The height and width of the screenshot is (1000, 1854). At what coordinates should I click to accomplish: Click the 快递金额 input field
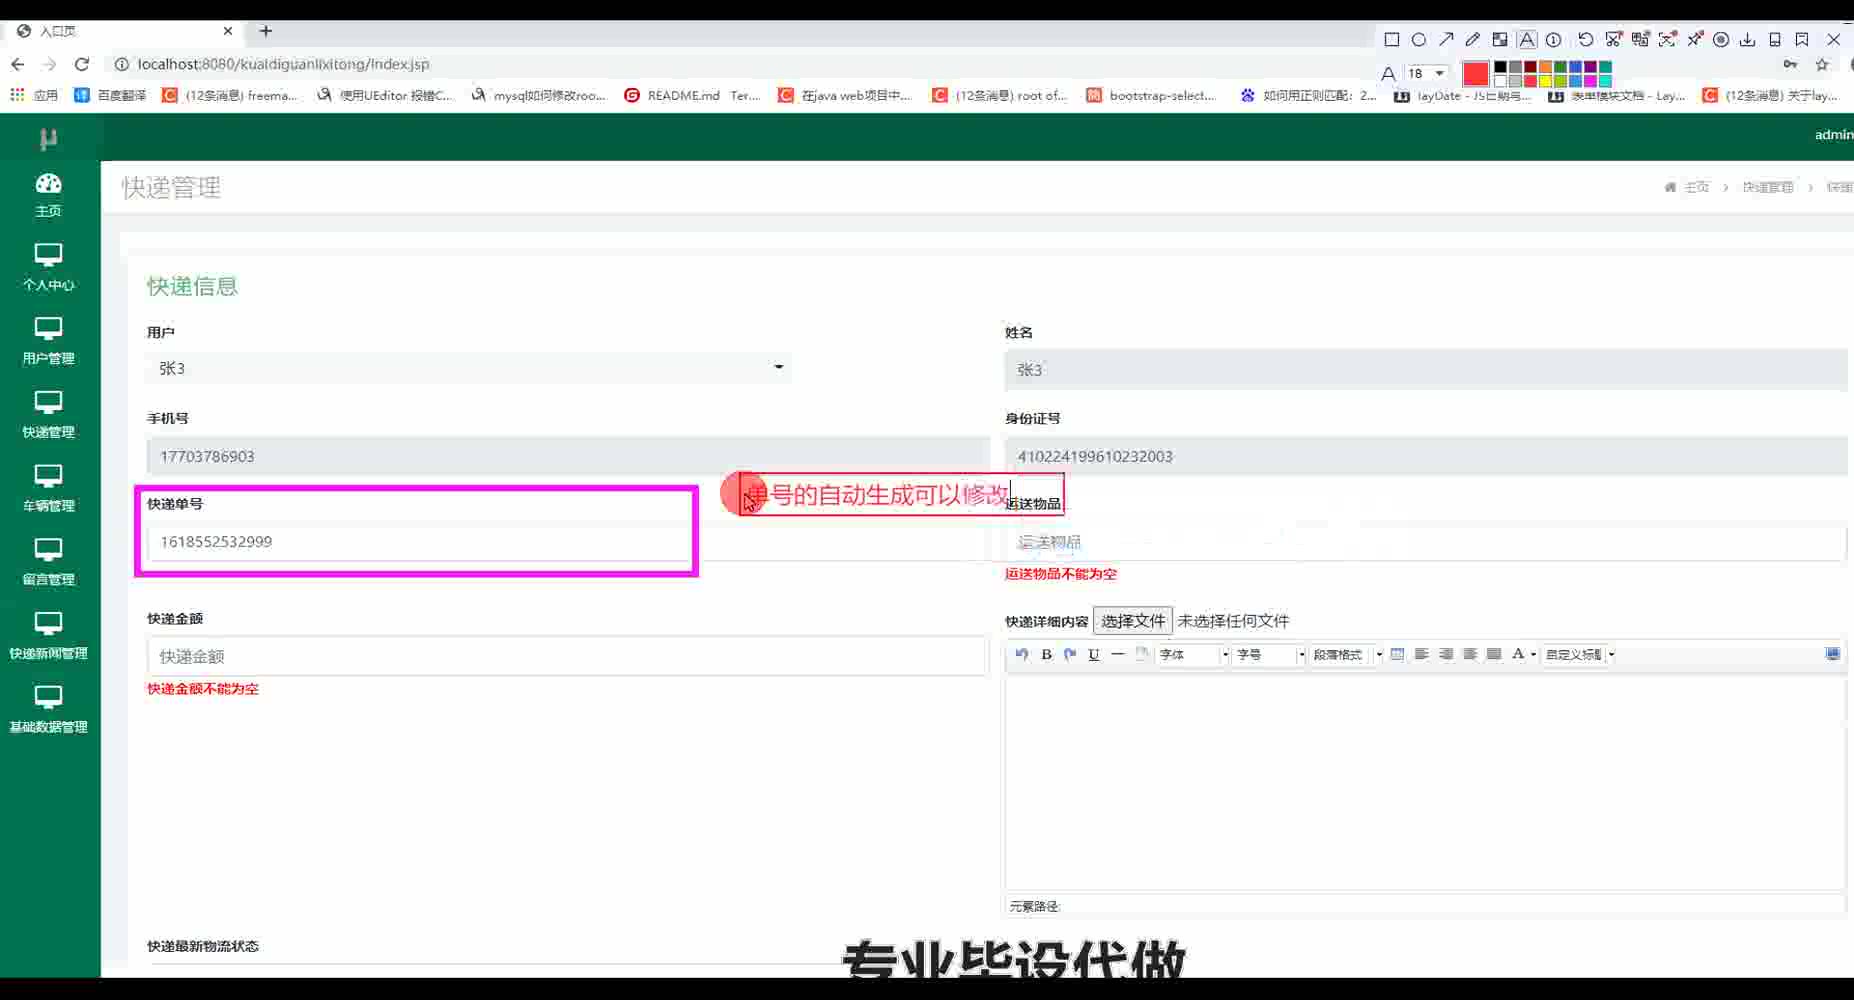[568, 656]
